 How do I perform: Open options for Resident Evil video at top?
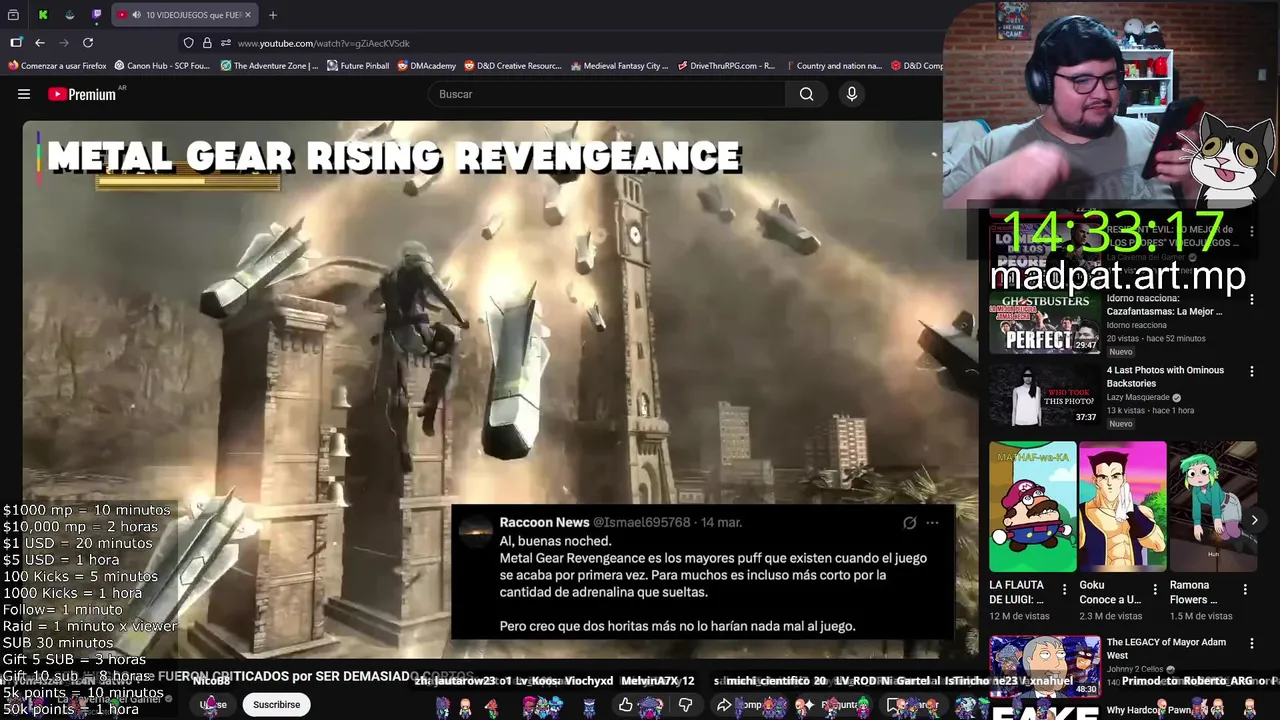[x=1251, y=231]
